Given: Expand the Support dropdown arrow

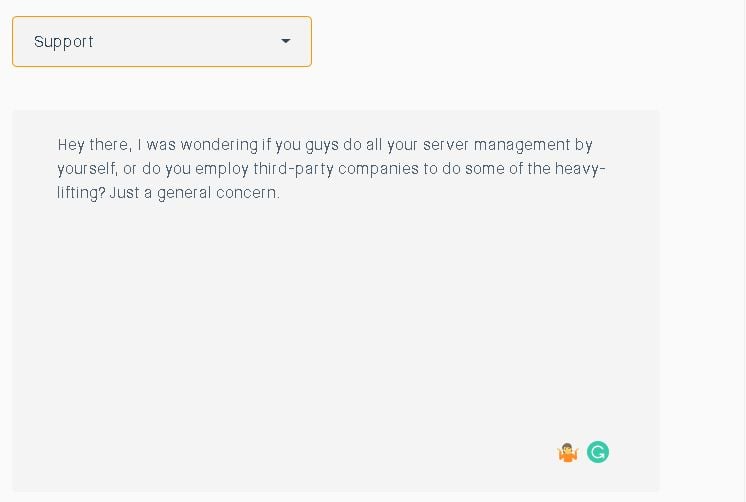Looking at the screenshot, I should (x=285, y=41).
